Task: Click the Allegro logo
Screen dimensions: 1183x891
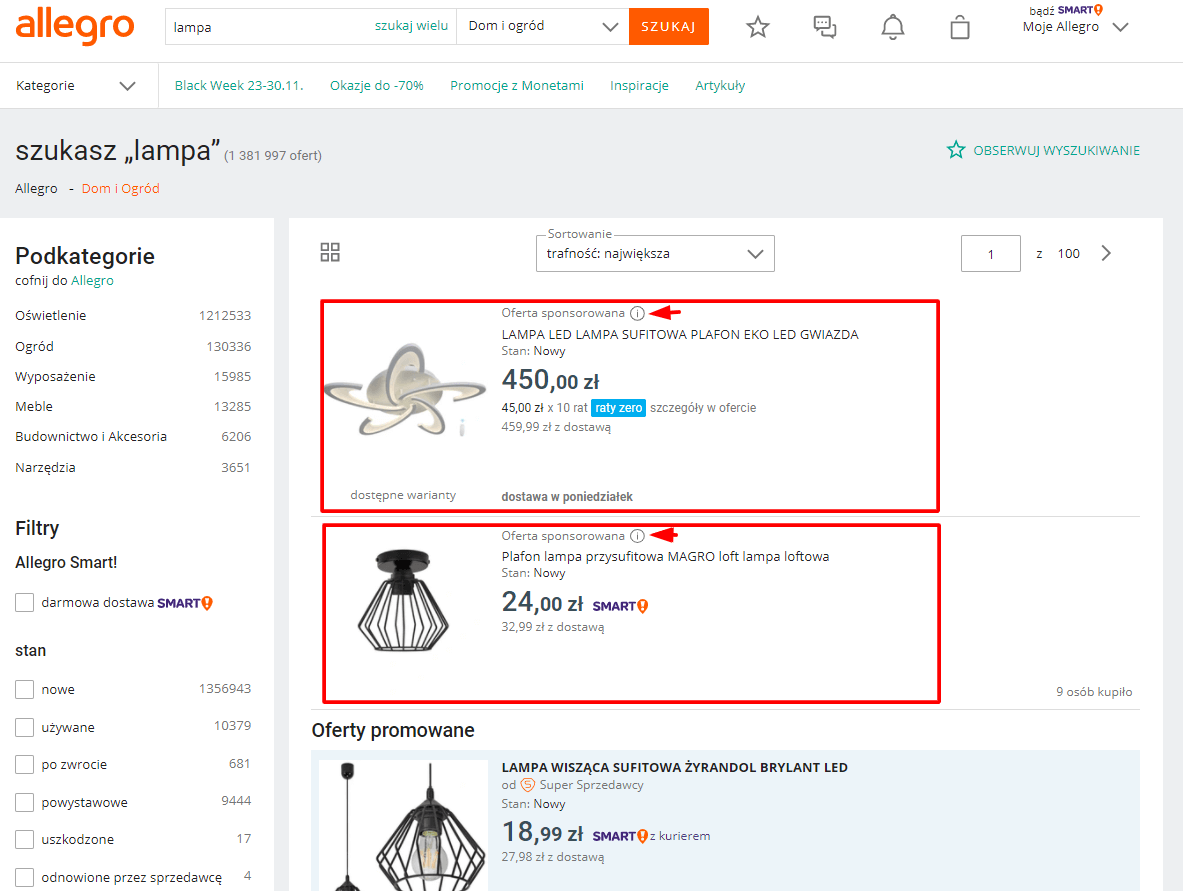Action: [x=74, y=26]
